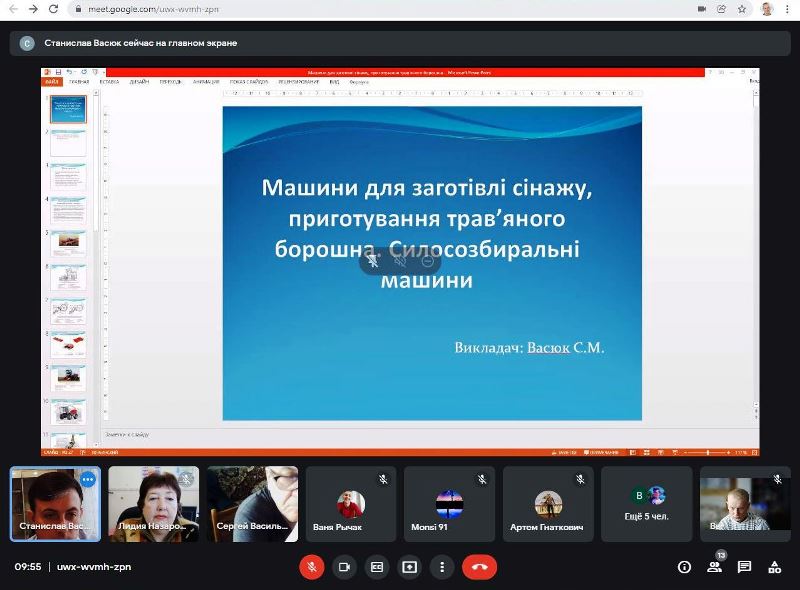800x590 pixels.
Task: Show the participants list
Action: [714, 567]
